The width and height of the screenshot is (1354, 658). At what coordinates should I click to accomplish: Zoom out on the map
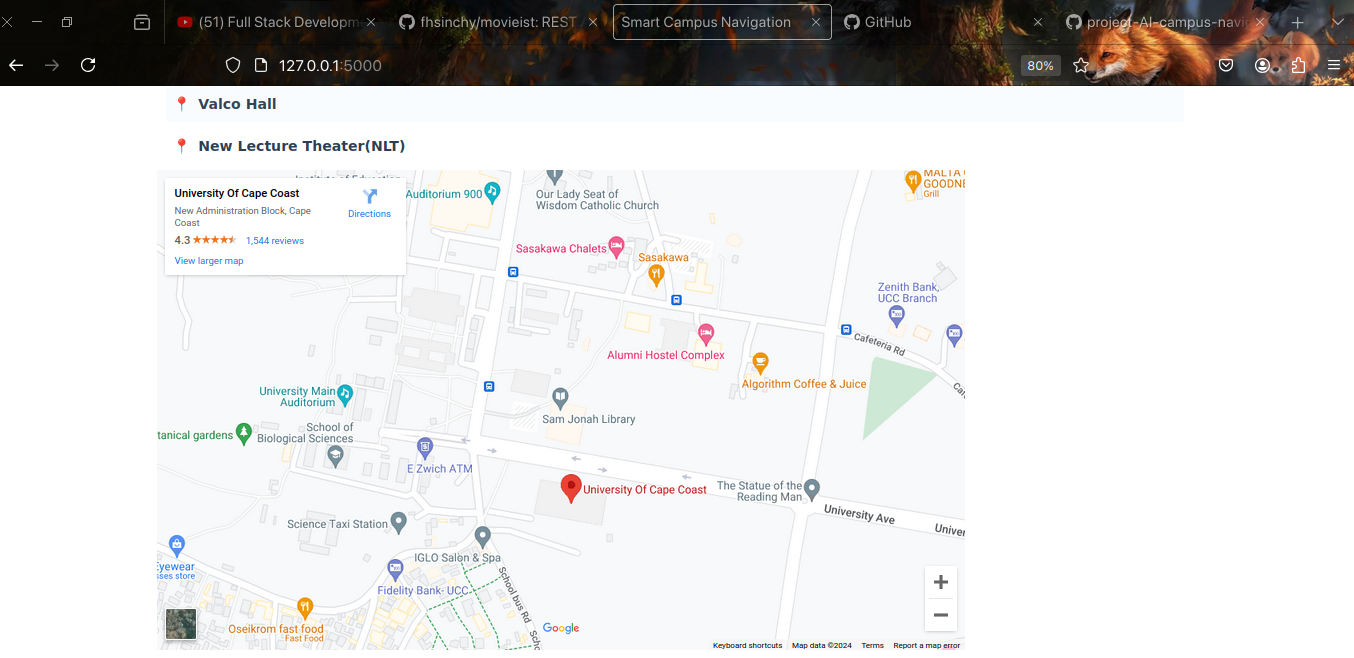point(940,615)
